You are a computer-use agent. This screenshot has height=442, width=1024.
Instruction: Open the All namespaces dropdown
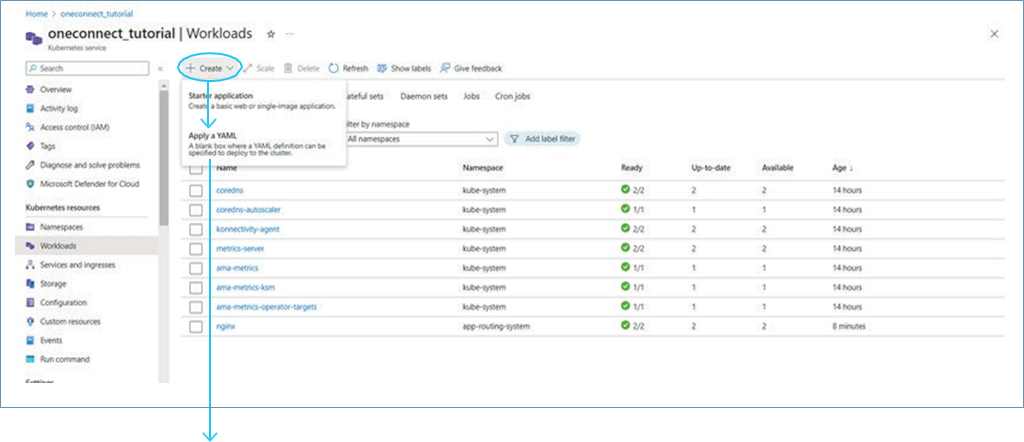(420, 139)
